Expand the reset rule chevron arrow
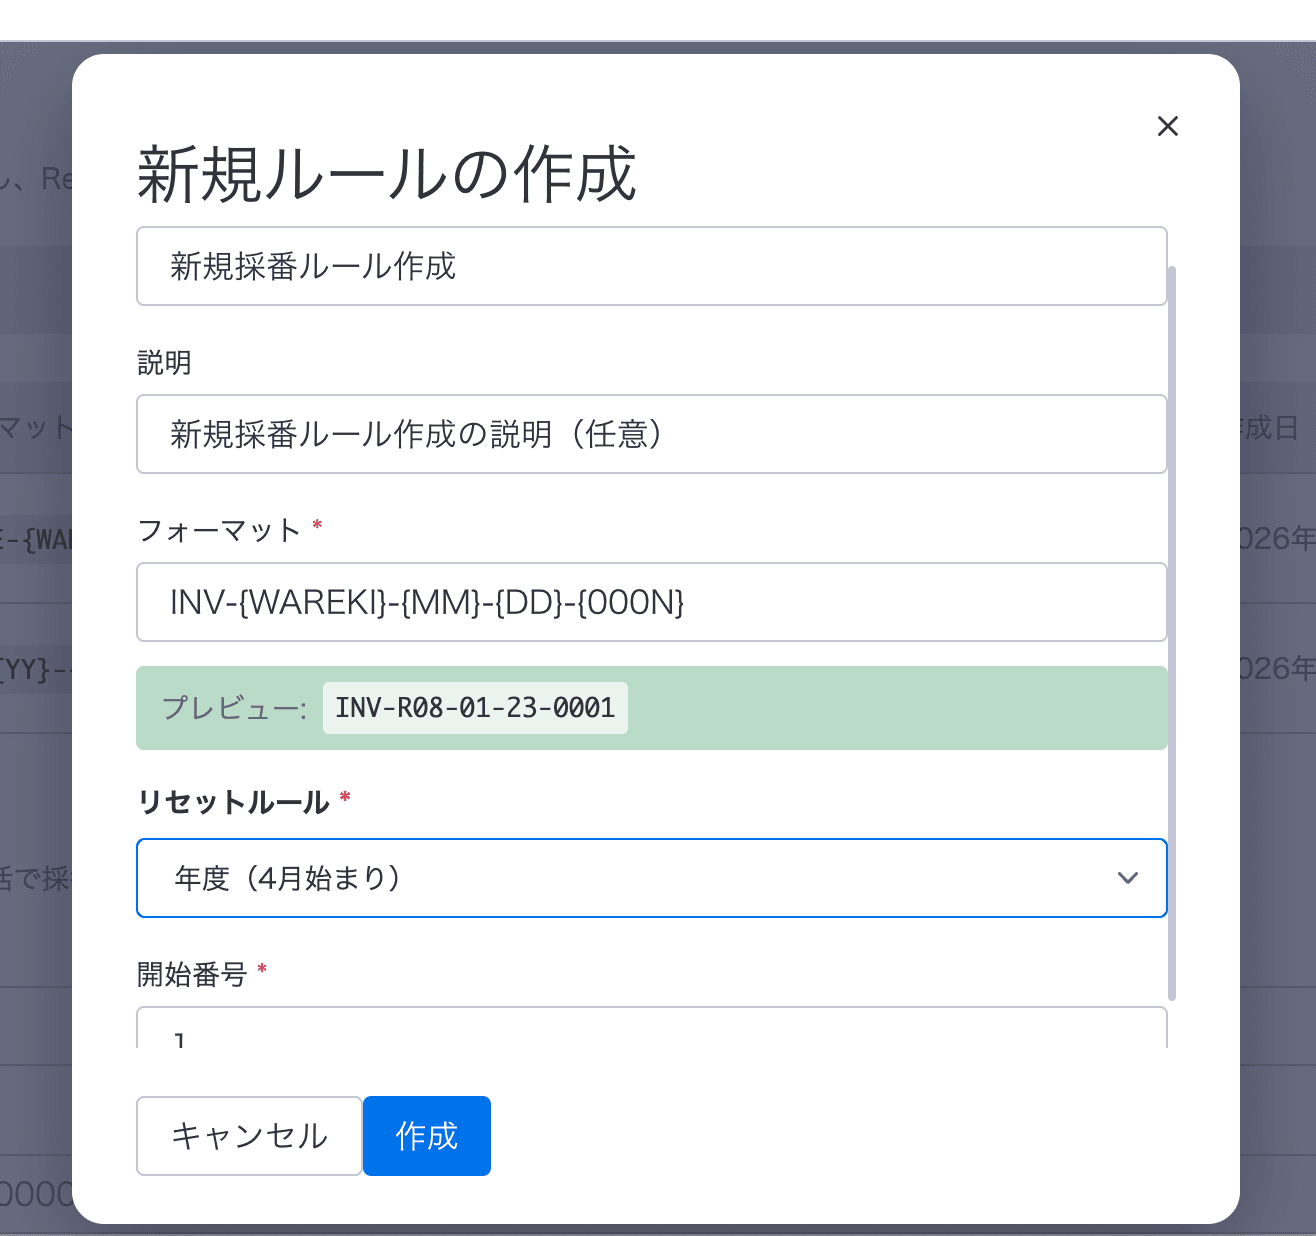Screen dimensions: 1316x1236 tap(1128, 878)
